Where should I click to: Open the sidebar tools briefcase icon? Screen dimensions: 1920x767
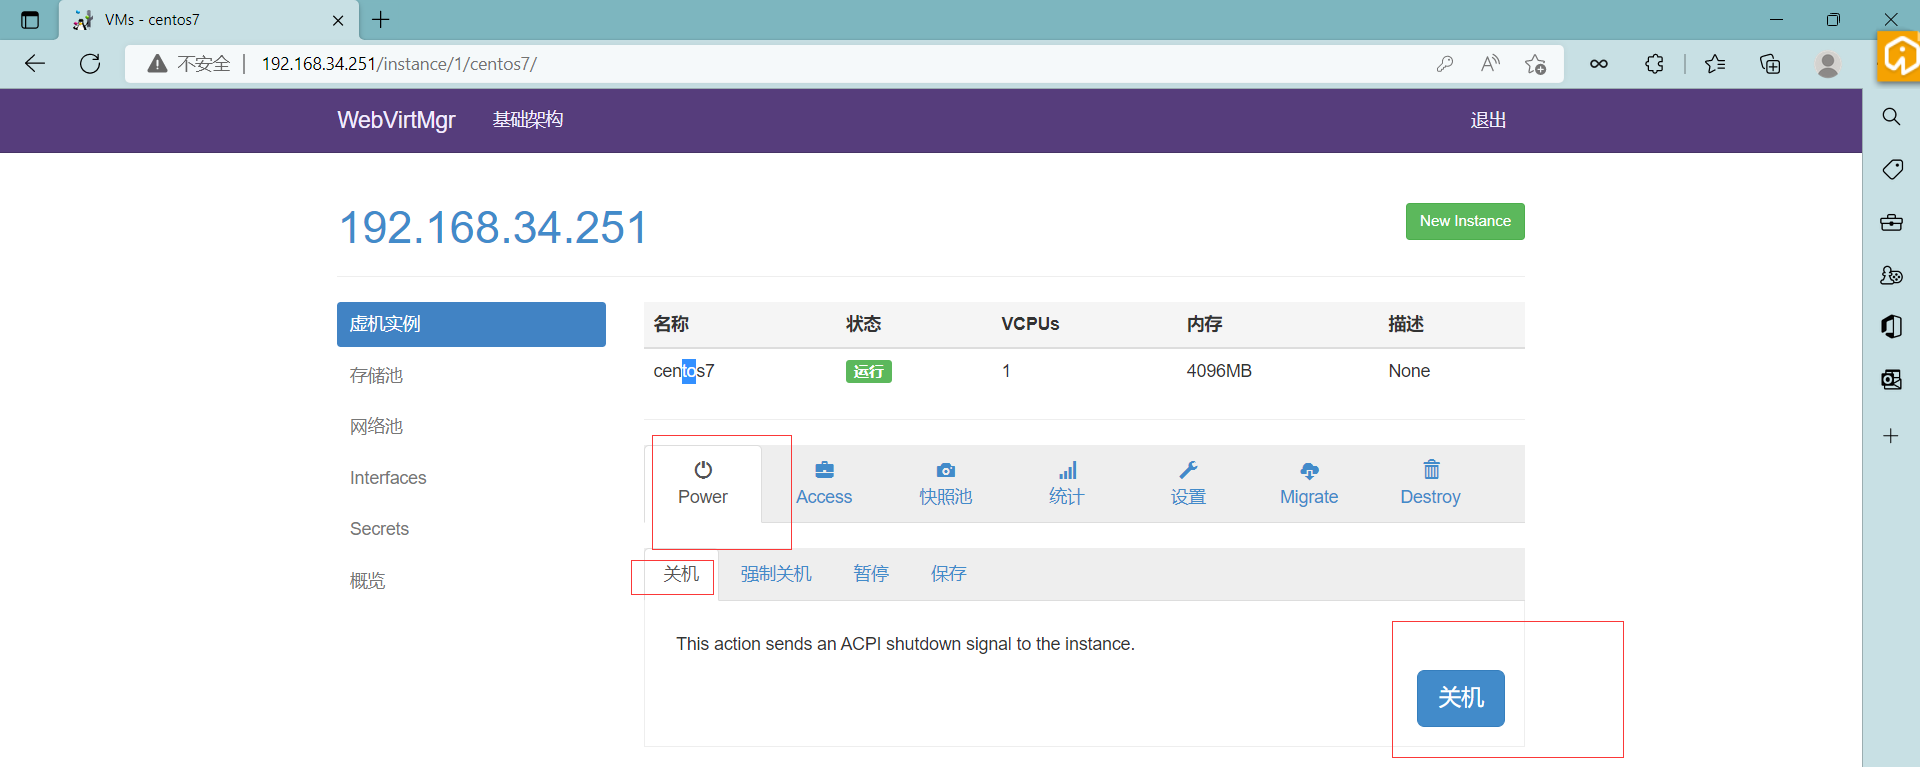(x=1891, y=222)
